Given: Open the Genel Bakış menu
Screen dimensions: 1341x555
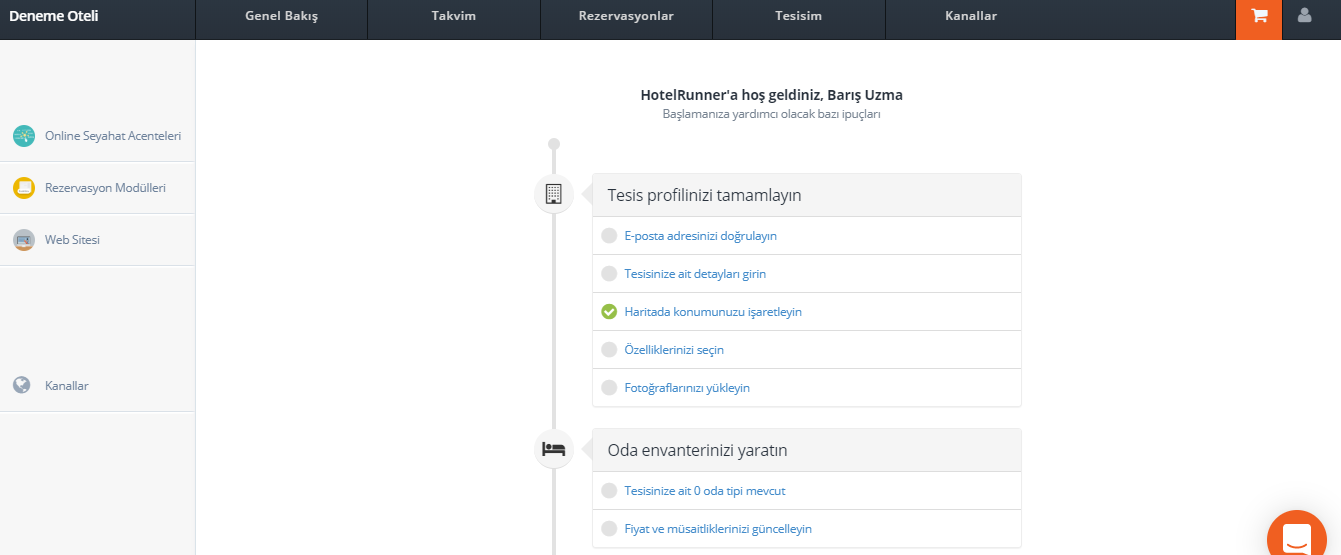Looking at the screenshot, I should [281, 16].
